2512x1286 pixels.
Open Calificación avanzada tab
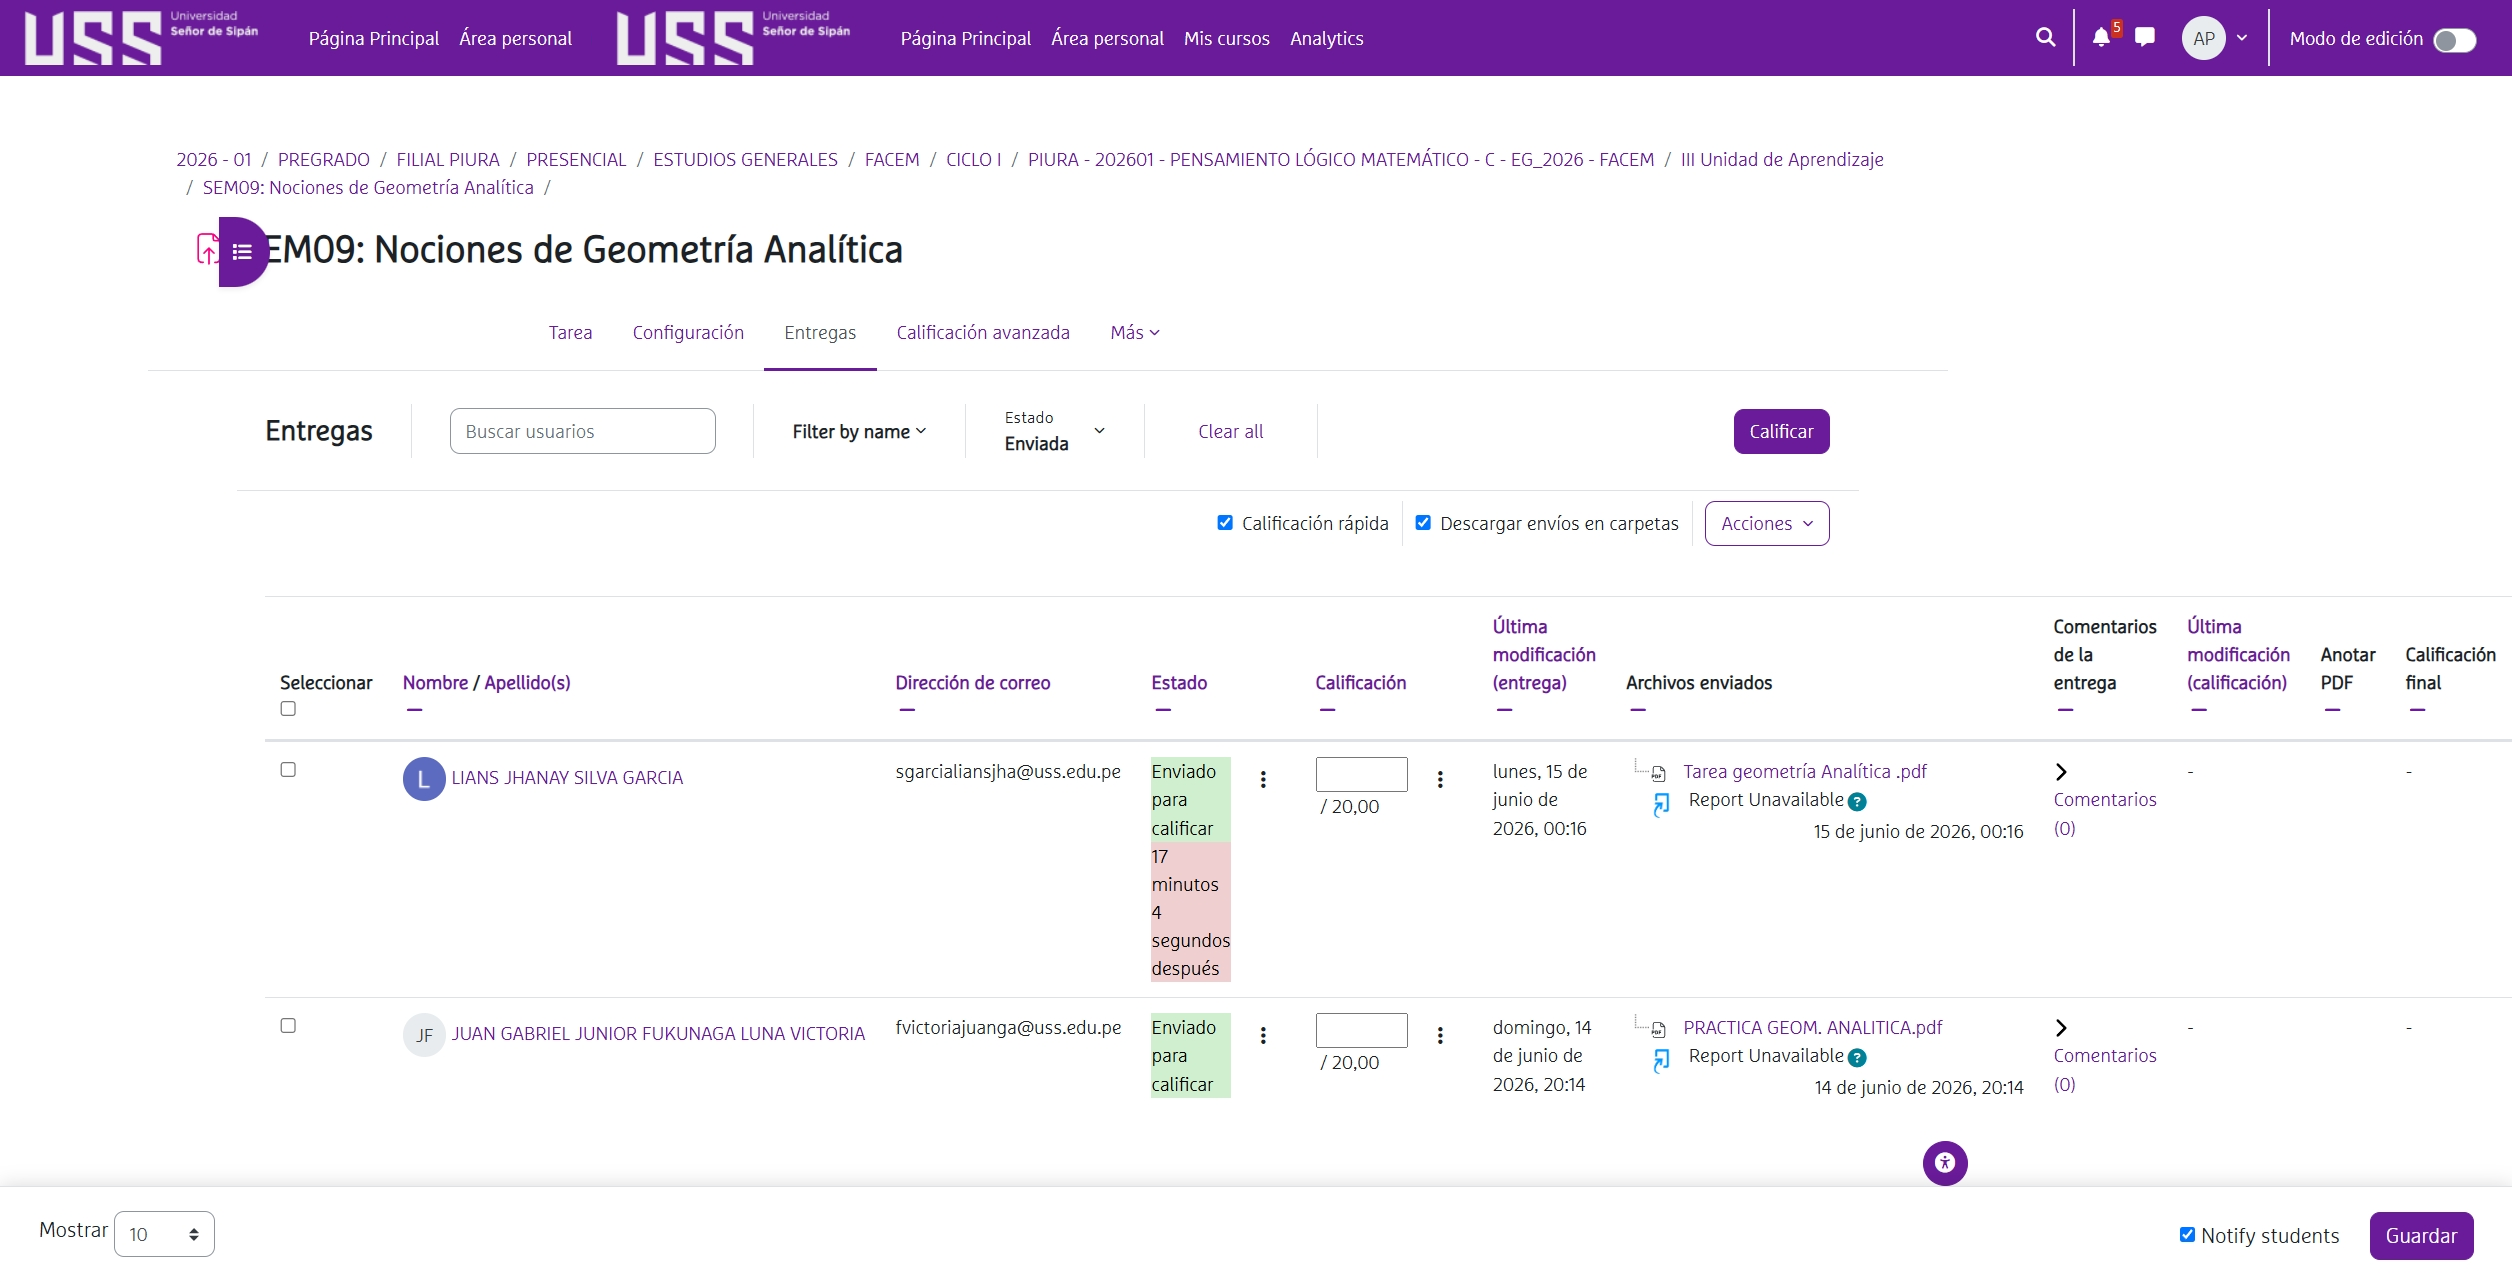983,333
